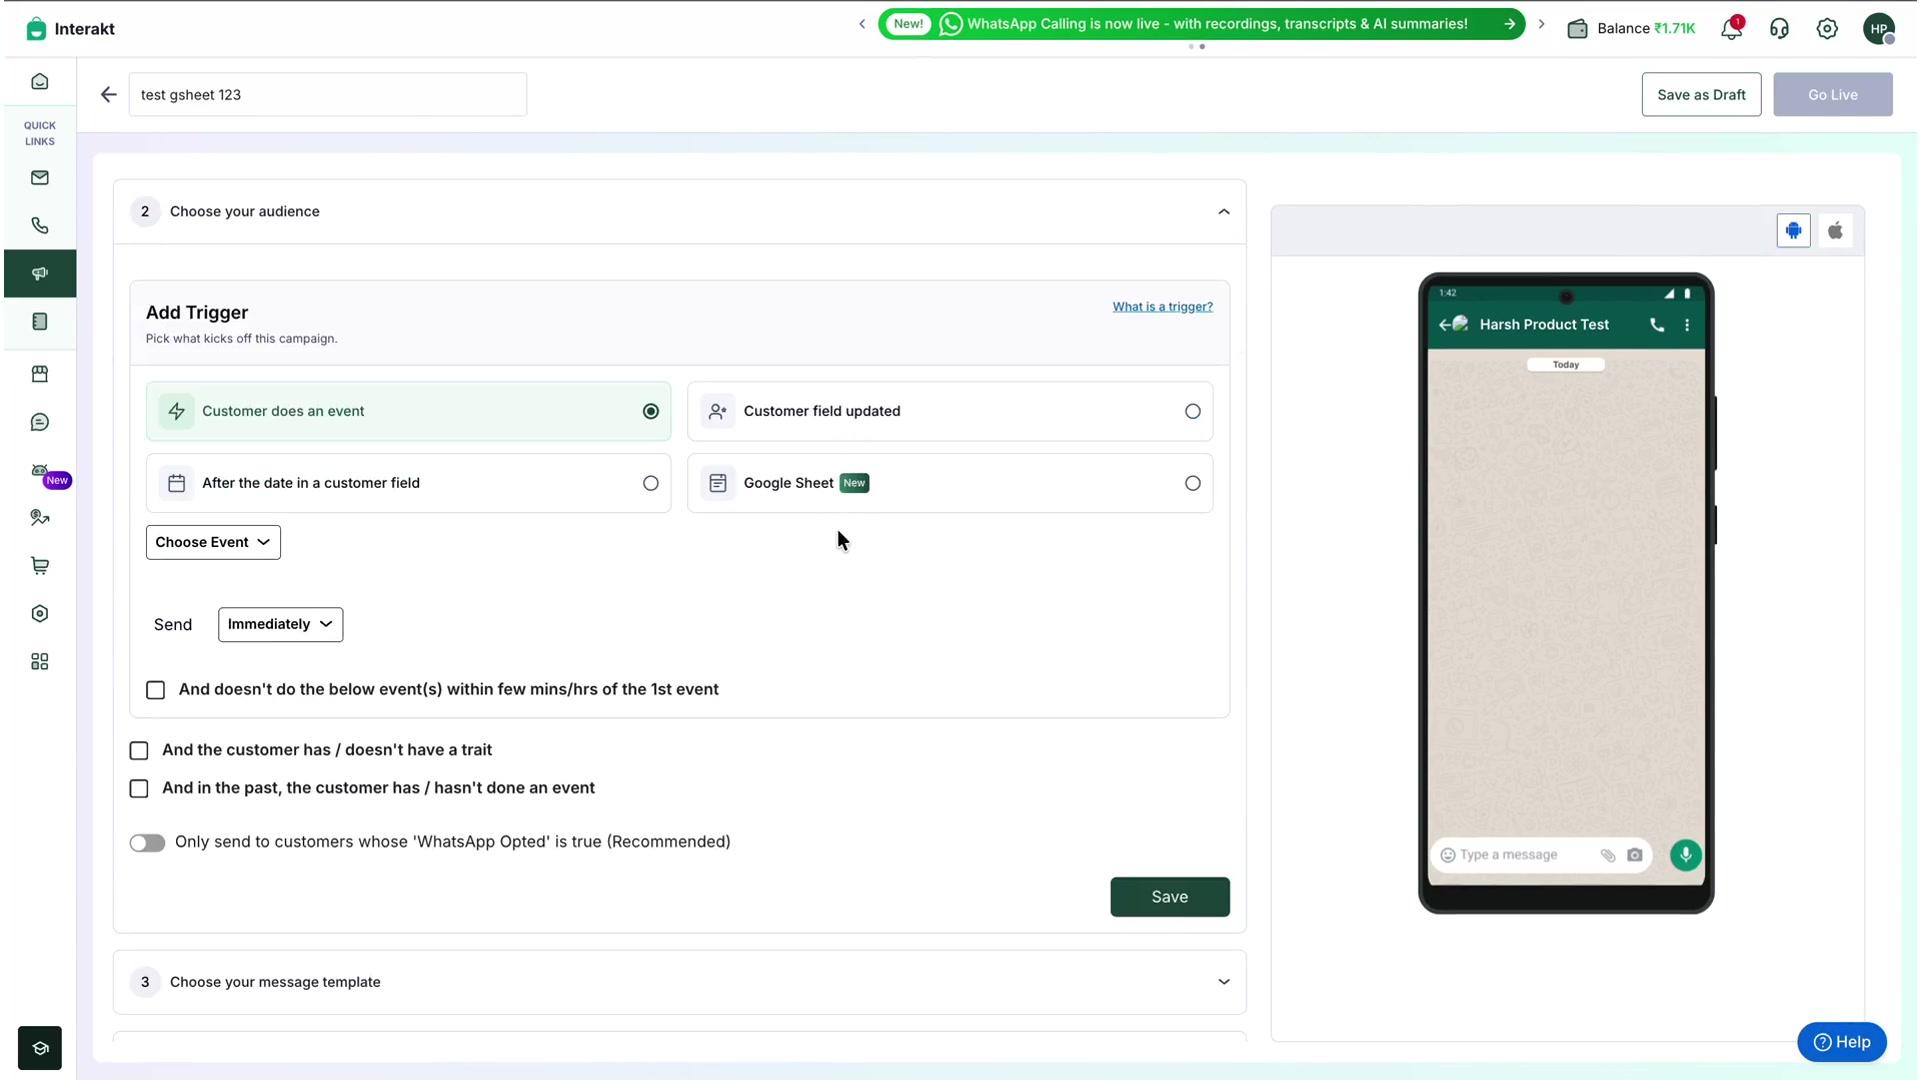Open the phone calls icon in sidebar
The width and height of the screenshot is (1920, 1080).
[x=40, y=226]
